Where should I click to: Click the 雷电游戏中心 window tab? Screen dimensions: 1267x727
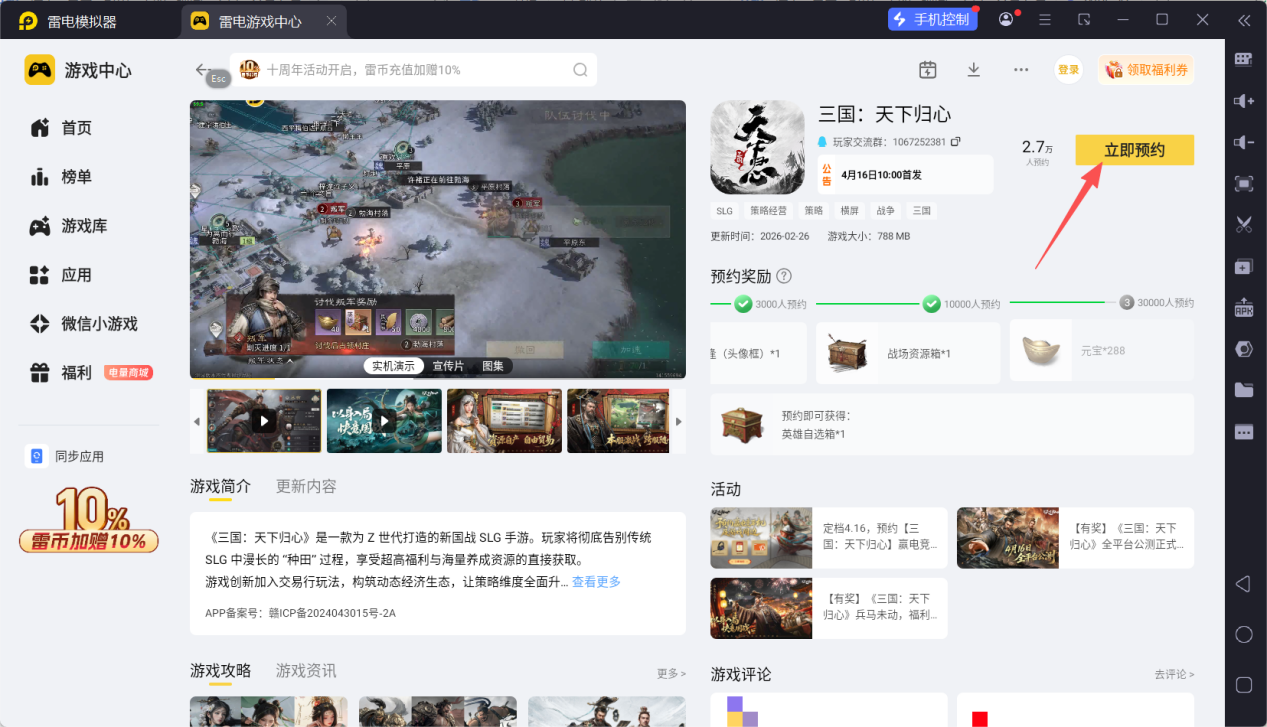[264, 21]
